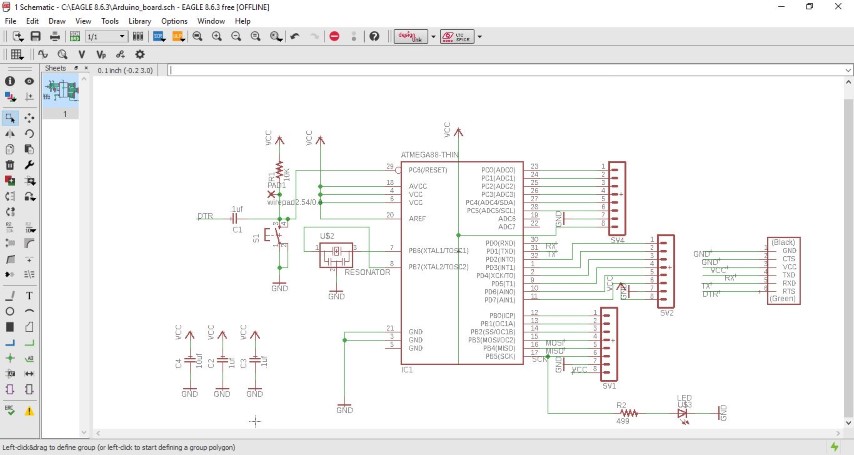Image resolution: width=854 pixels, height=455 pixels.
Task: Click into the command line input field
Action: pos(505,70)
